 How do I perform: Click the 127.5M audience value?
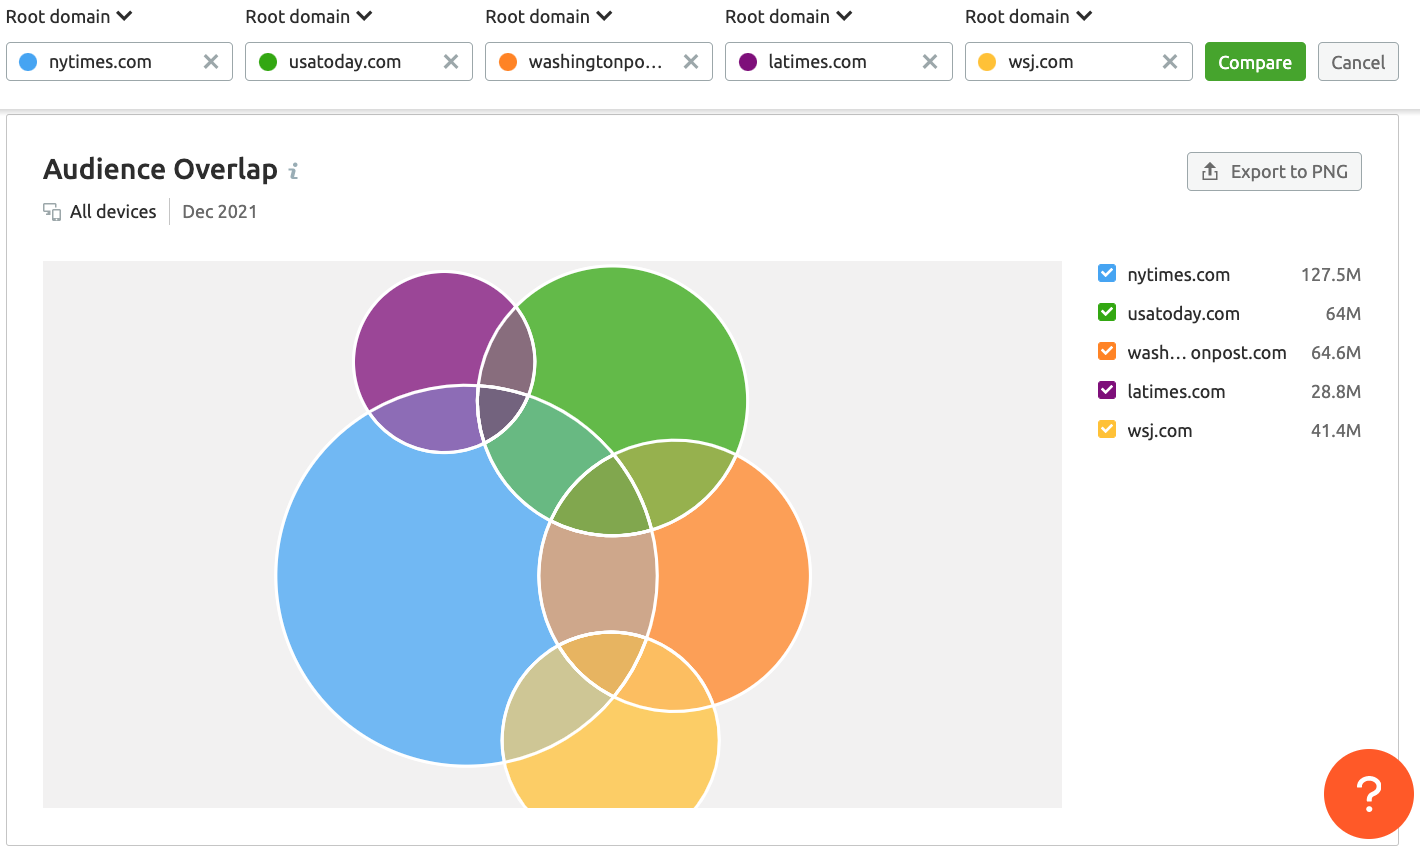[x=1331, y=274]
